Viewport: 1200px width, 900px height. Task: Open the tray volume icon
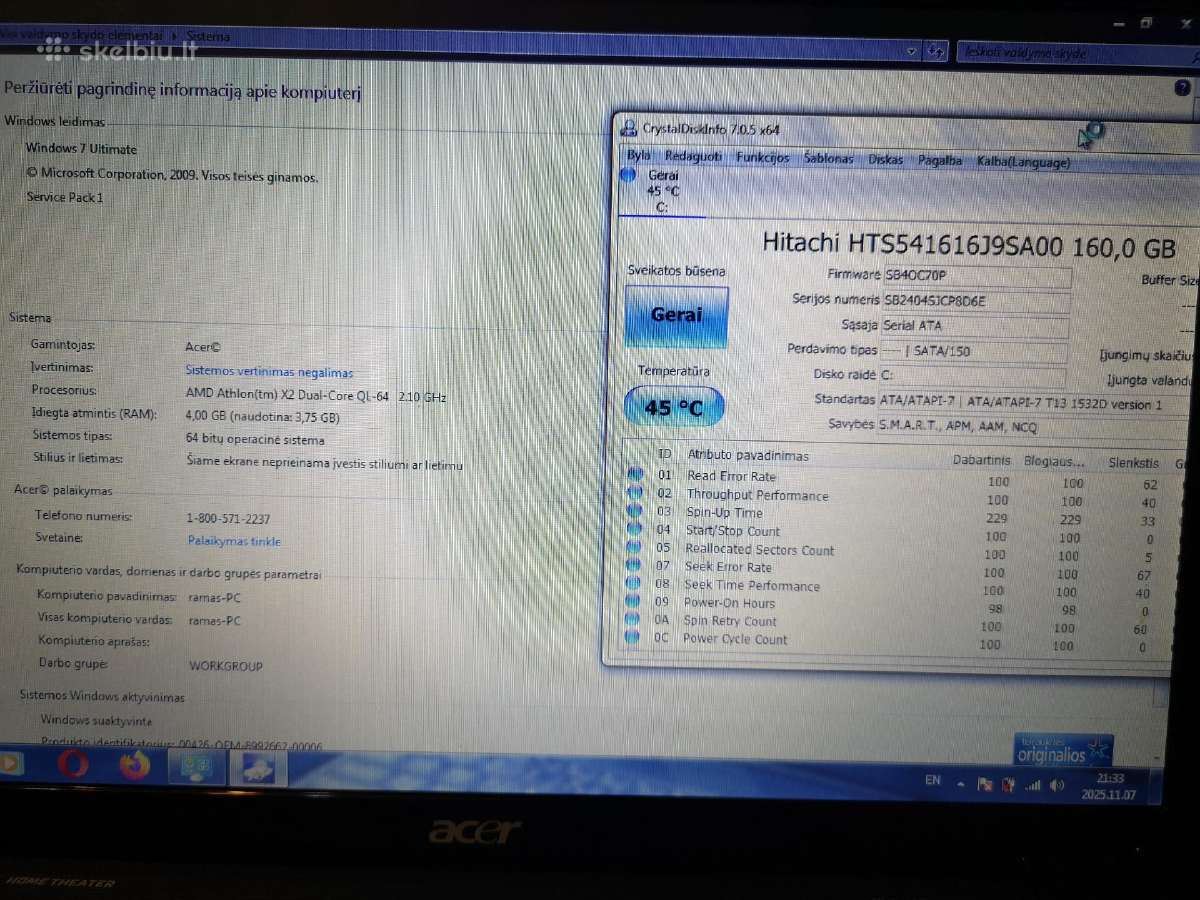pos(1058,786)
